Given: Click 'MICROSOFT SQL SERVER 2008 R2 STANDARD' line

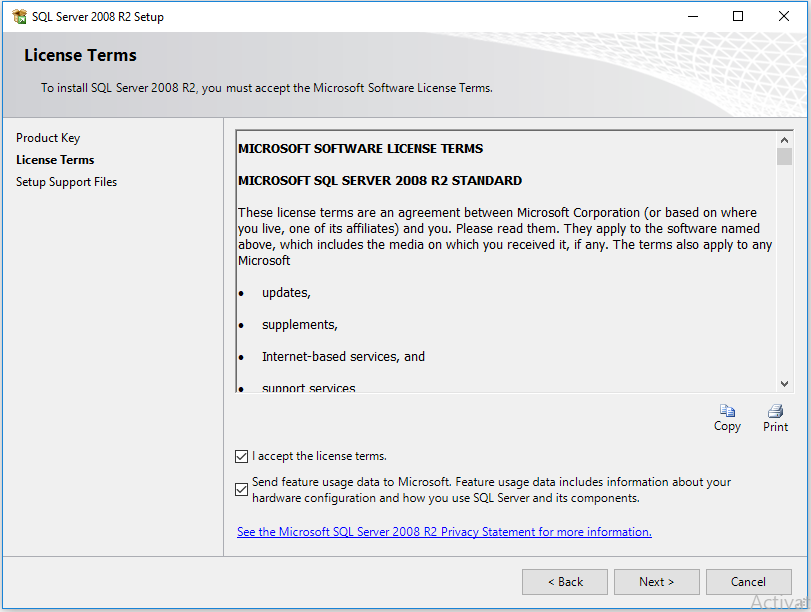Looking at the screenshot, I should (x=380, y=181).
